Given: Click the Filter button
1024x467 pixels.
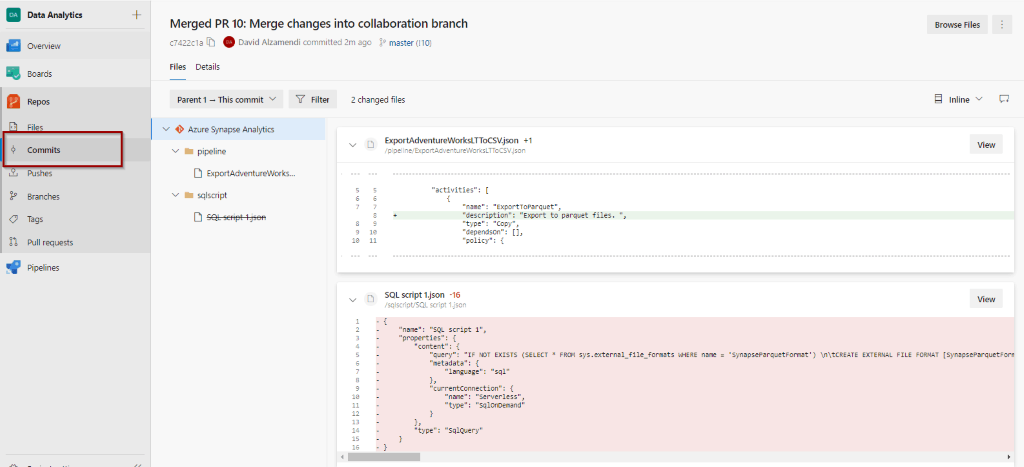Looking at the screenshot, I should tap(313, 99).
